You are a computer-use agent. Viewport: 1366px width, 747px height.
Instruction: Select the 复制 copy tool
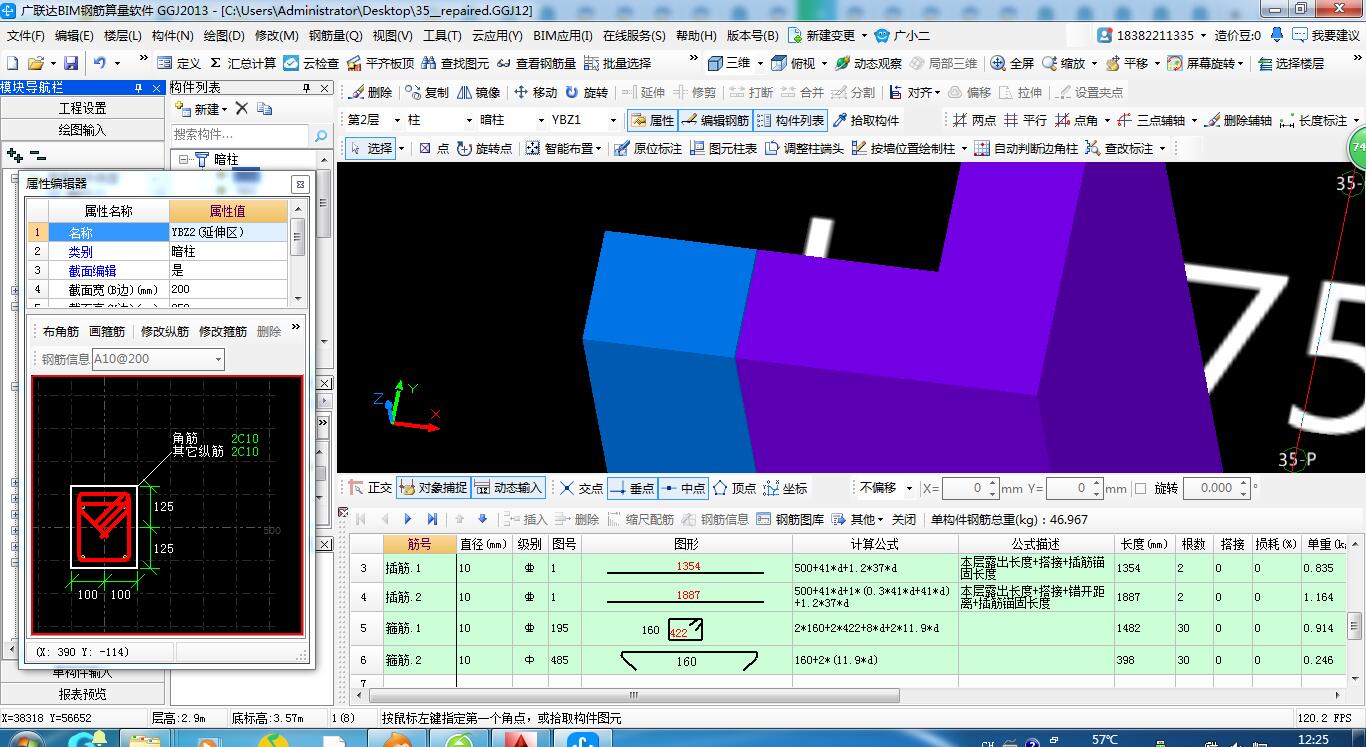427,92
